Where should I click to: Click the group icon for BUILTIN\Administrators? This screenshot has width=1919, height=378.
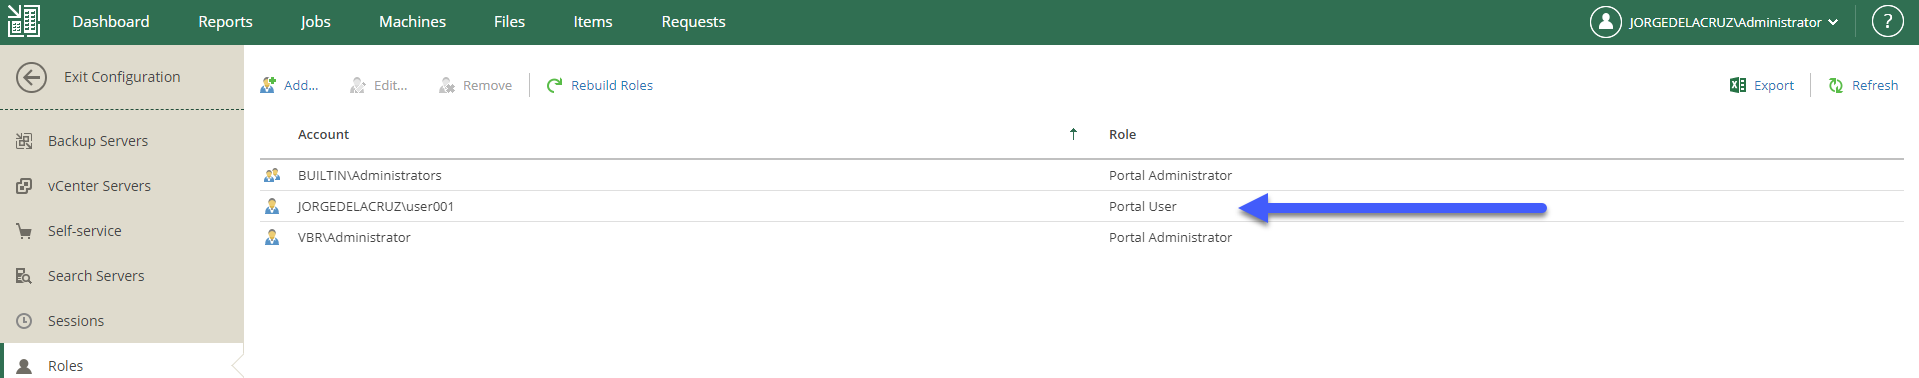(x=272, y=175)
